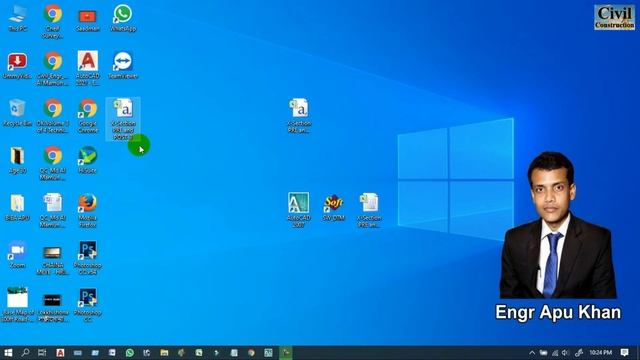Select the unhighlighted X-Section file with letter-a icon
Viewport: 640px width, 360px height.
299,116
